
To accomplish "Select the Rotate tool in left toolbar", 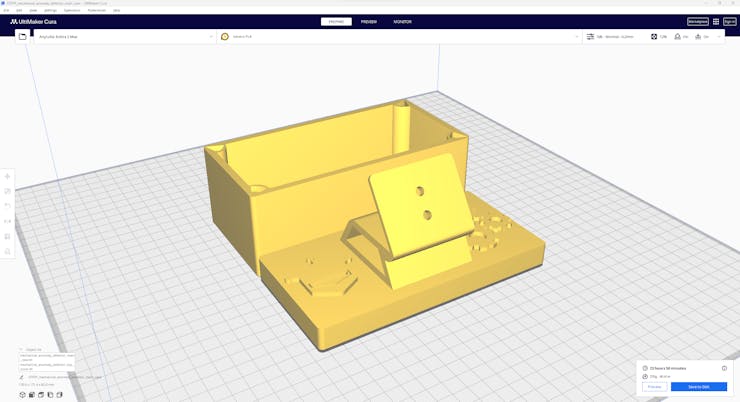I will [7, 206].
